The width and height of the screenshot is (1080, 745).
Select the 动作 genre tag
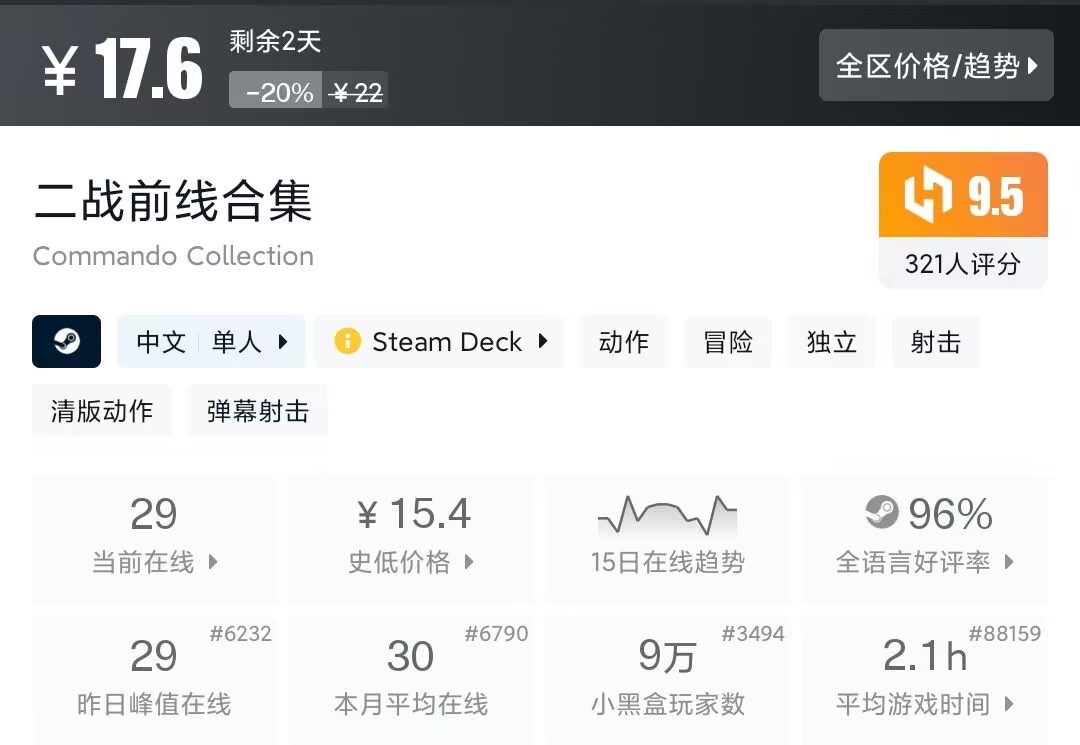(x=624, y=342)
